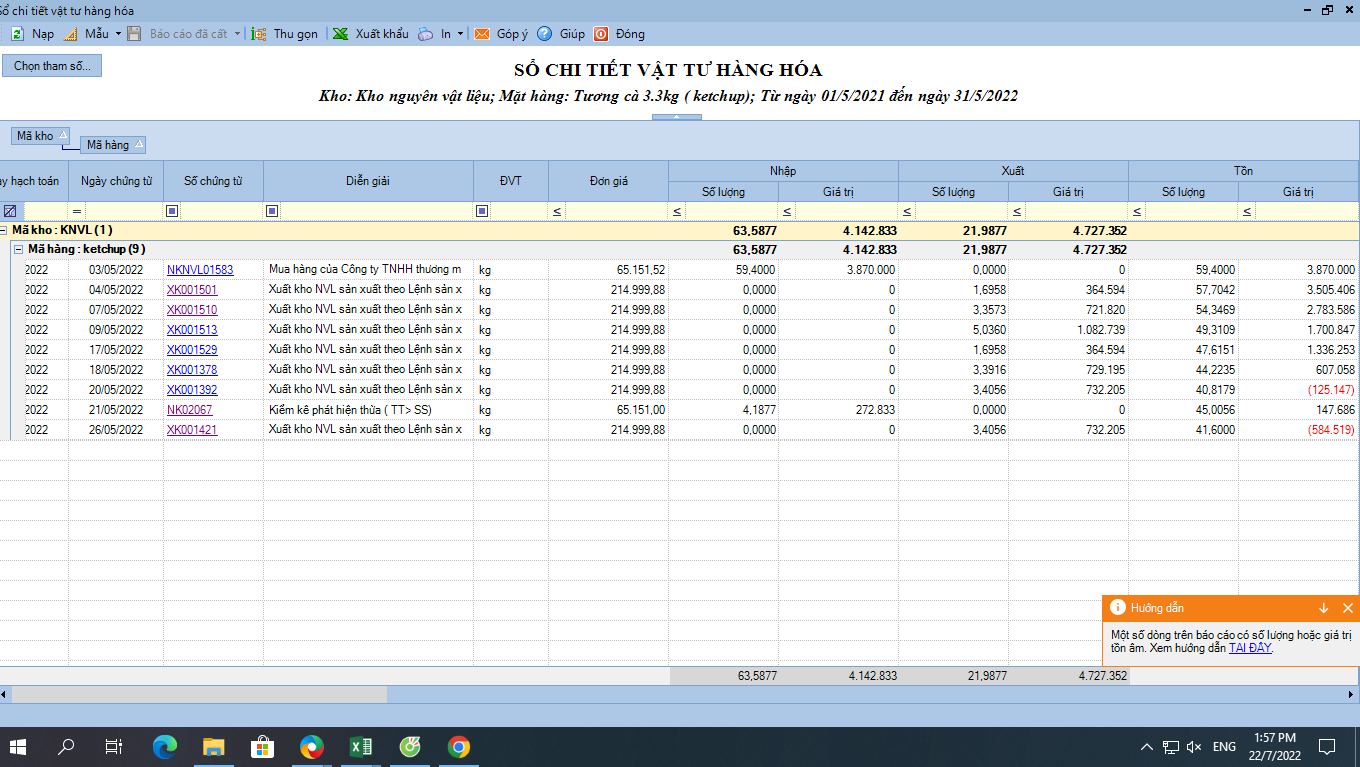This screenshot has height=767, width=1360.
Task: Click the Báo cáo đã cất save icon
Action: click(136, 34)
